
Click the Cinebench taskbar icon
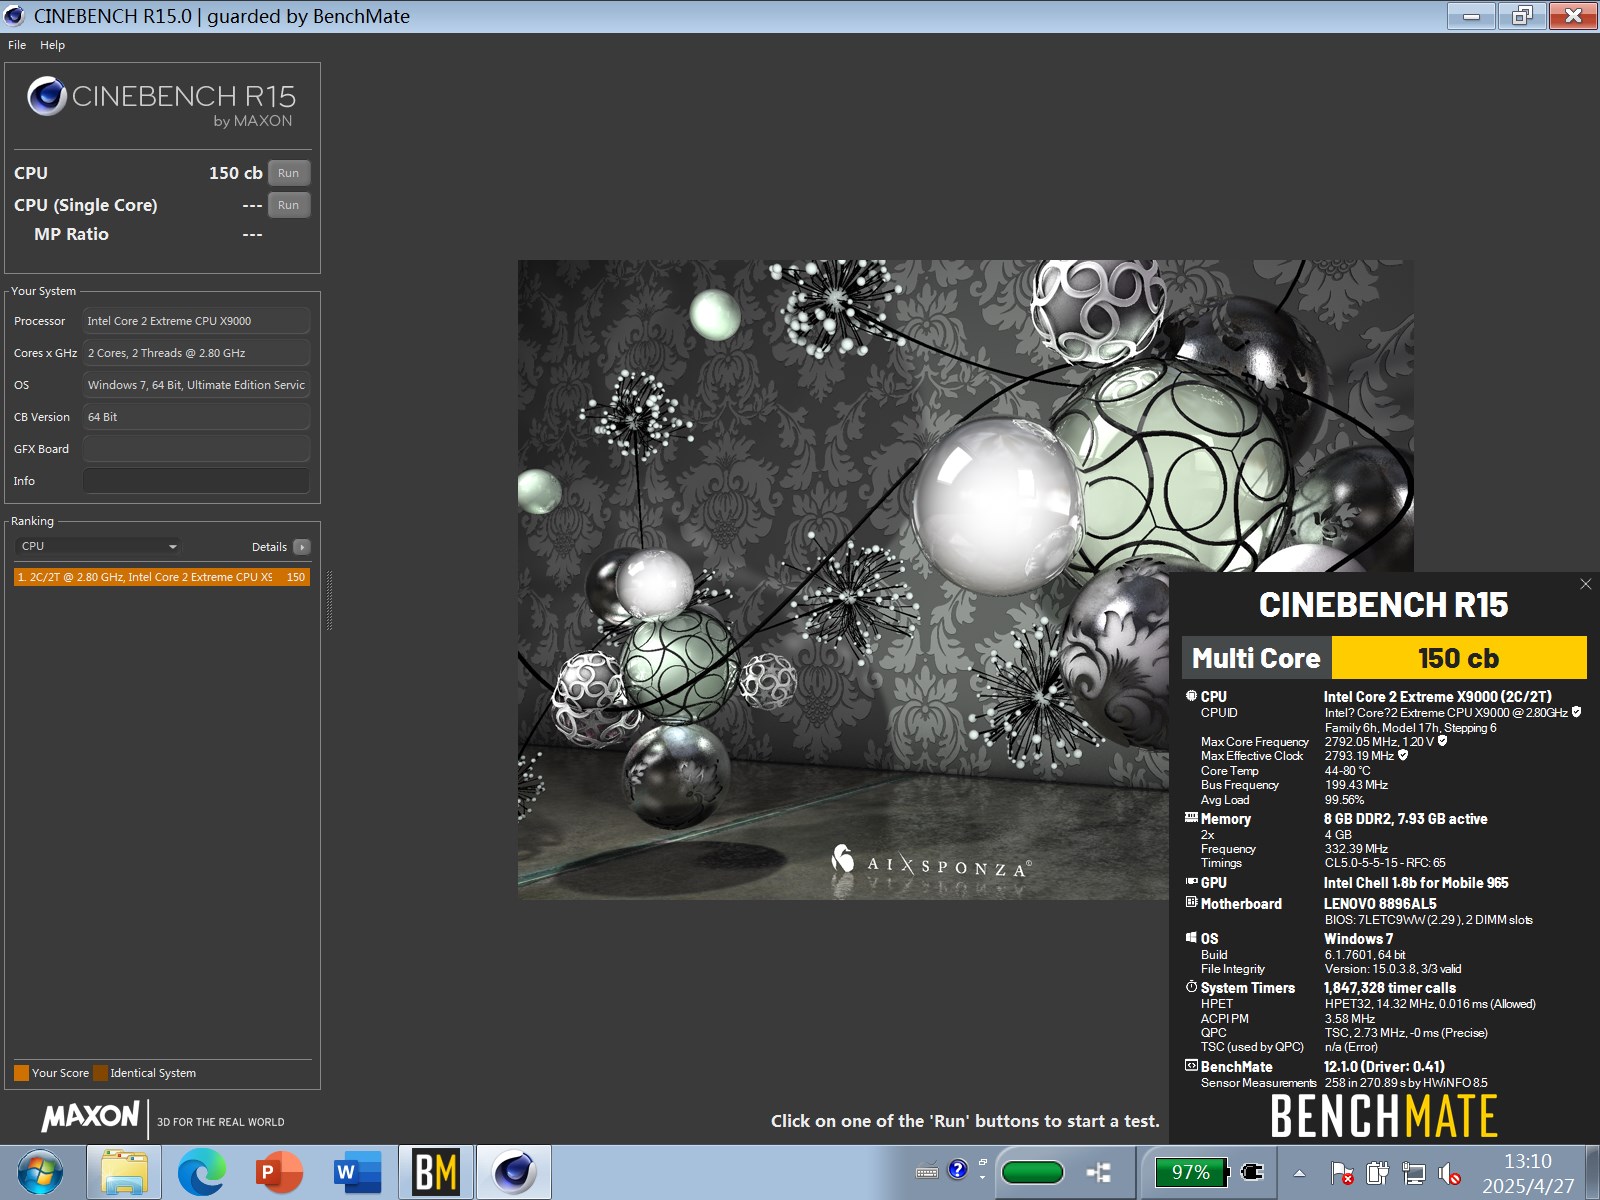[514, 1173]
